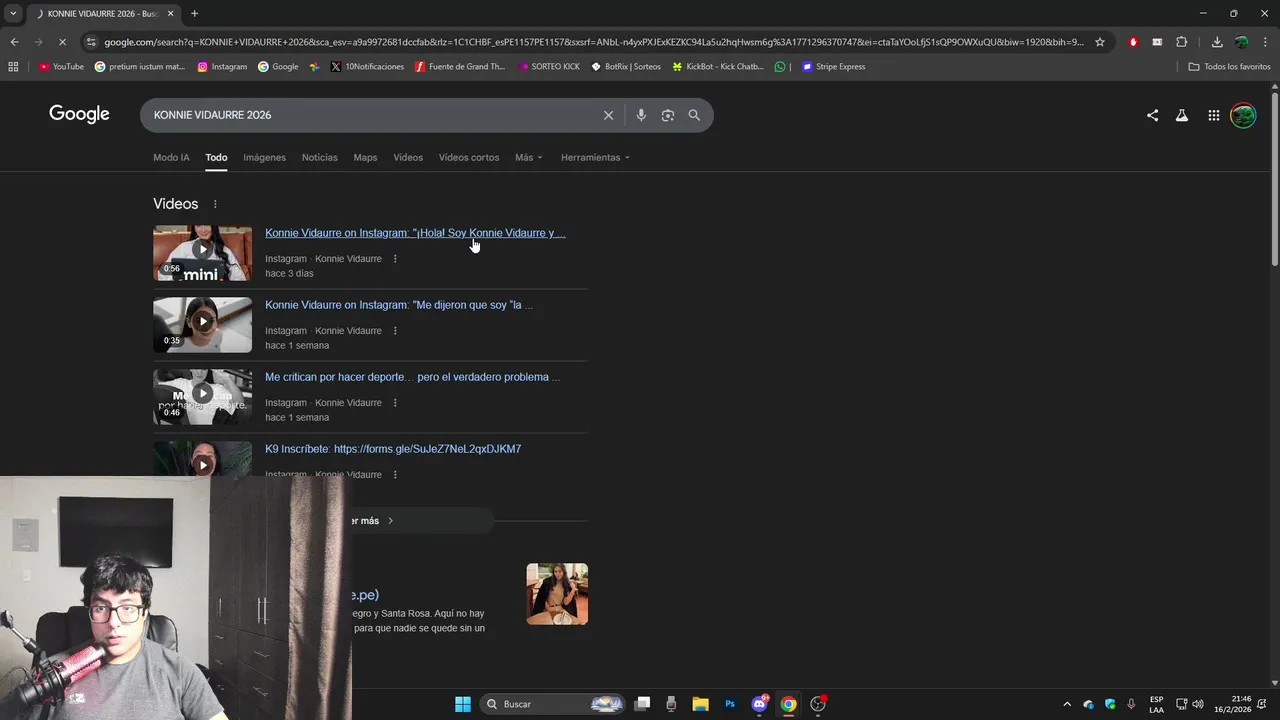1280x720 pixels.
Task: Switch to Modo IA tab
Action: pos(171,158)
